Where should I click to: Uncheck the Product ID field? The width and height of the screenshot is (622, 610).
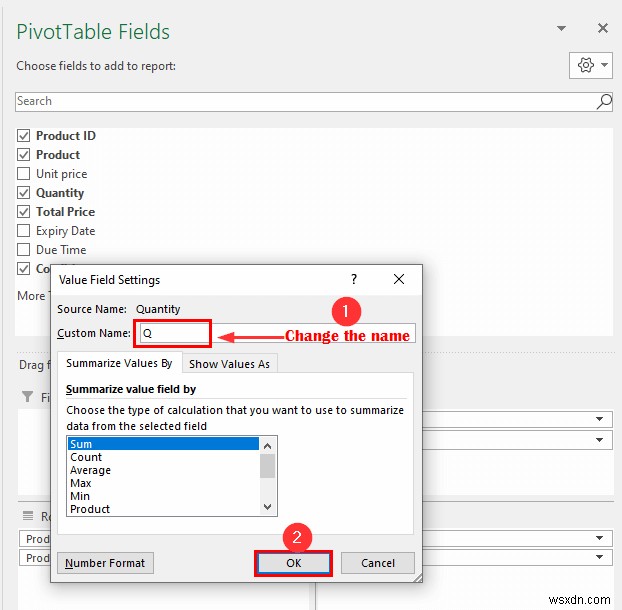(23, 136)
